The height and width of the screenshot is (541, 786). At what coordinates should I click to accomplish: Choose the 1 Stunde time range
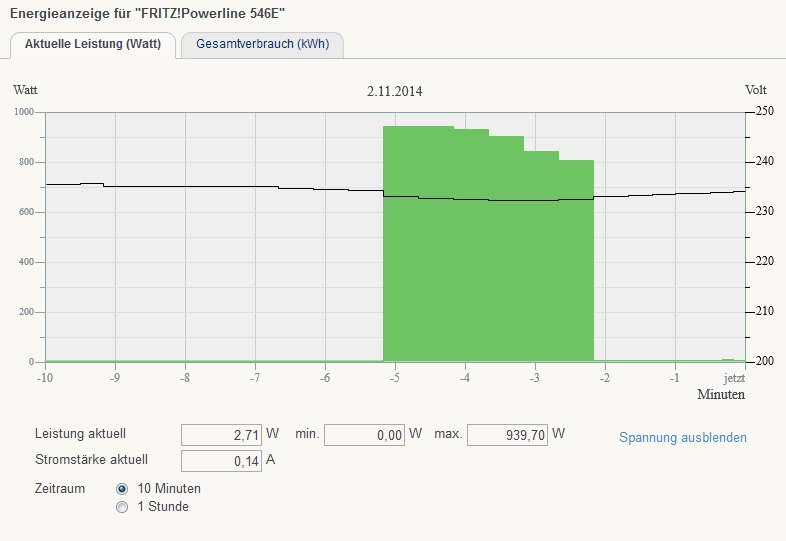tap(123, 507)
